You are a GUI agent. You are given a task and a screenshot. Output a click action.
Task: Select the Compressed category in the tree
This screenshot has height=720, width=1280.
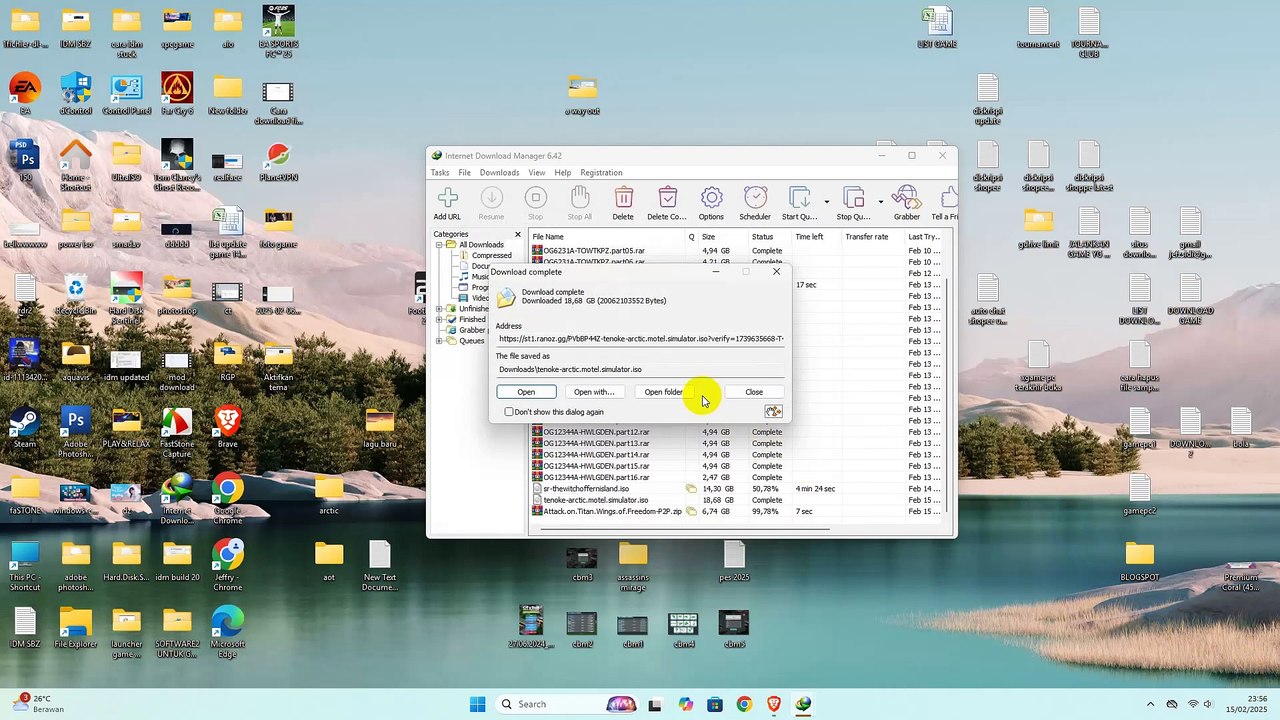tap(491, 256)
